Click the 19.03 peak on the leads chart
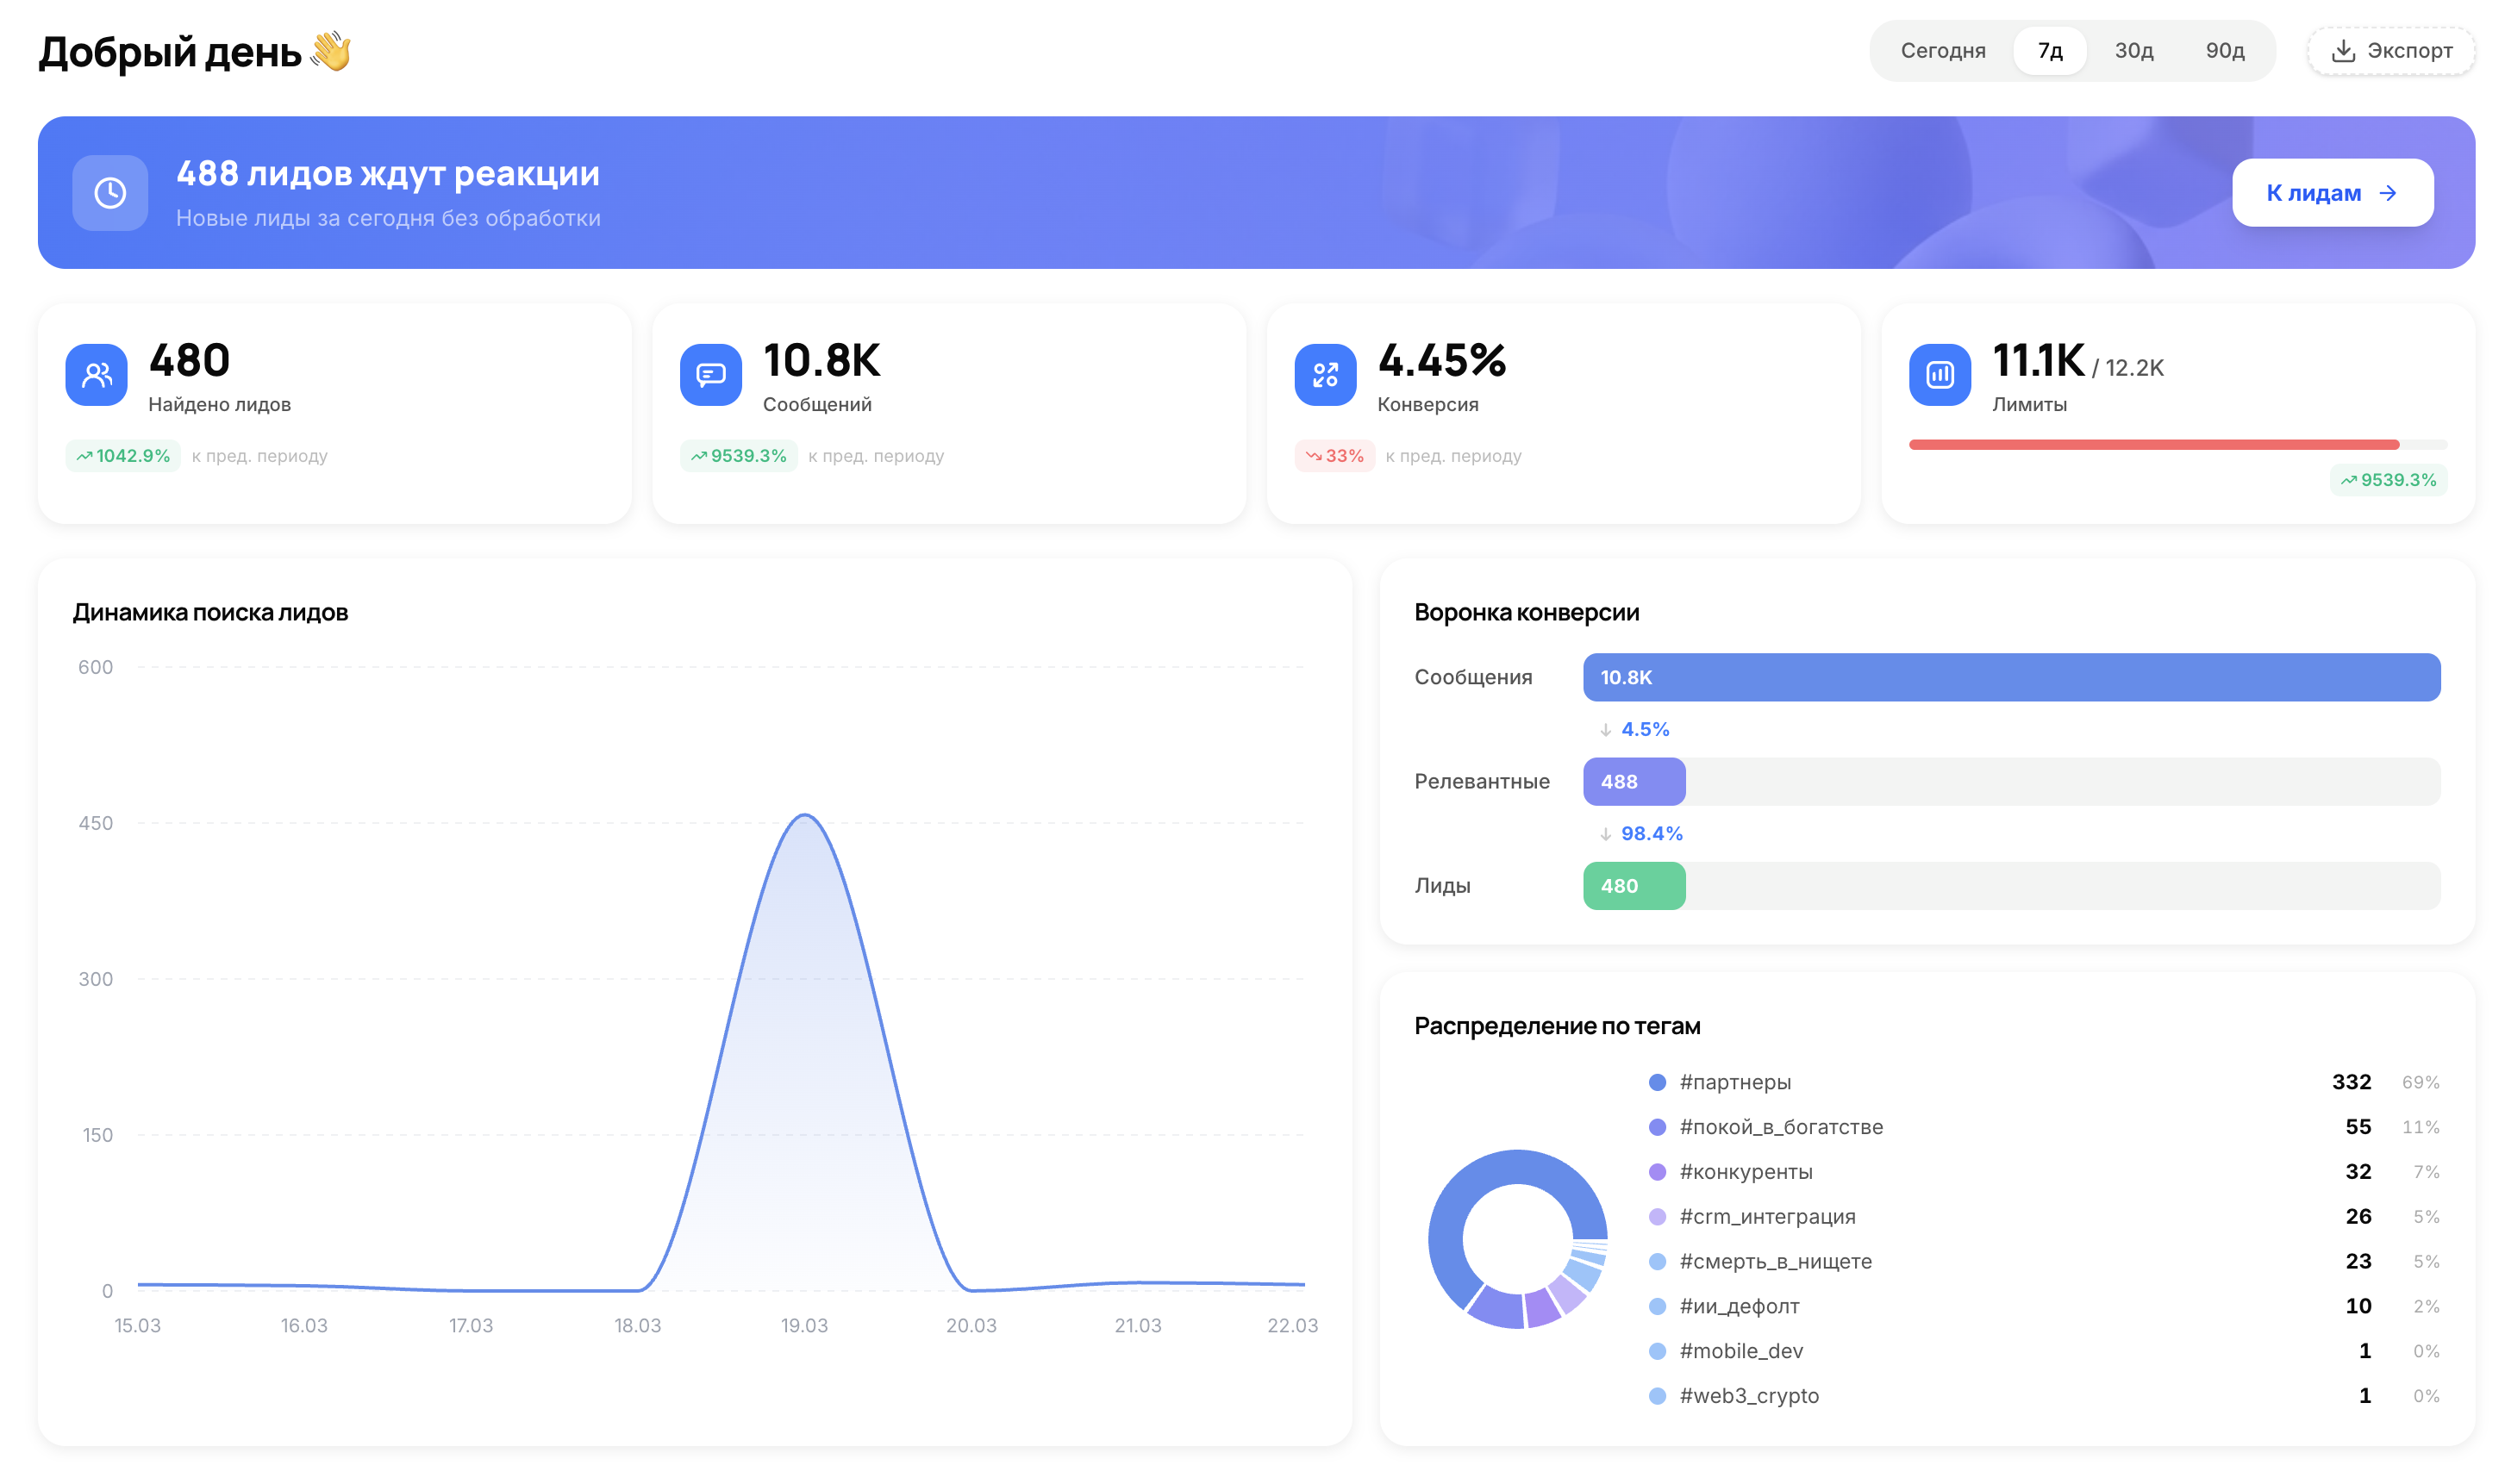Viewport: 2505px width, 1484px height. point(805,816)
